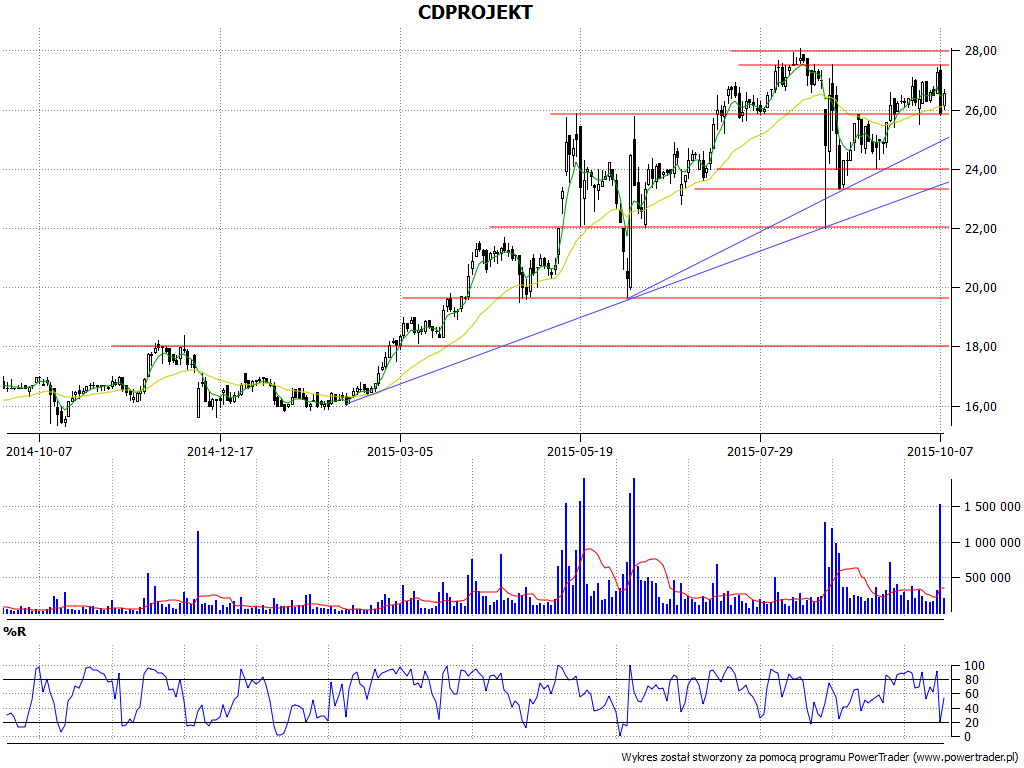Click the 22,00 price axis label

[x=982, y=229]
